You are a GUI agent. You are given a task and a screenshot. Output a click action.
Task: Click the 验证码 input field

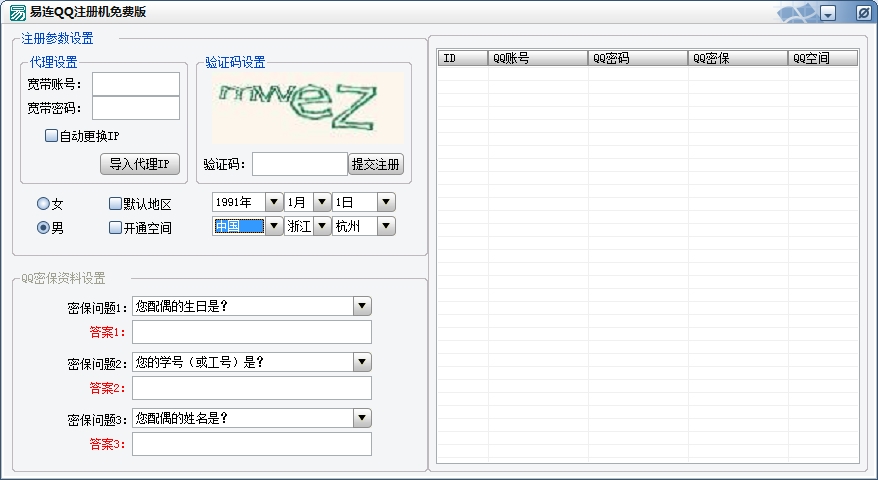pyautogui.click(x=299, y=164)
